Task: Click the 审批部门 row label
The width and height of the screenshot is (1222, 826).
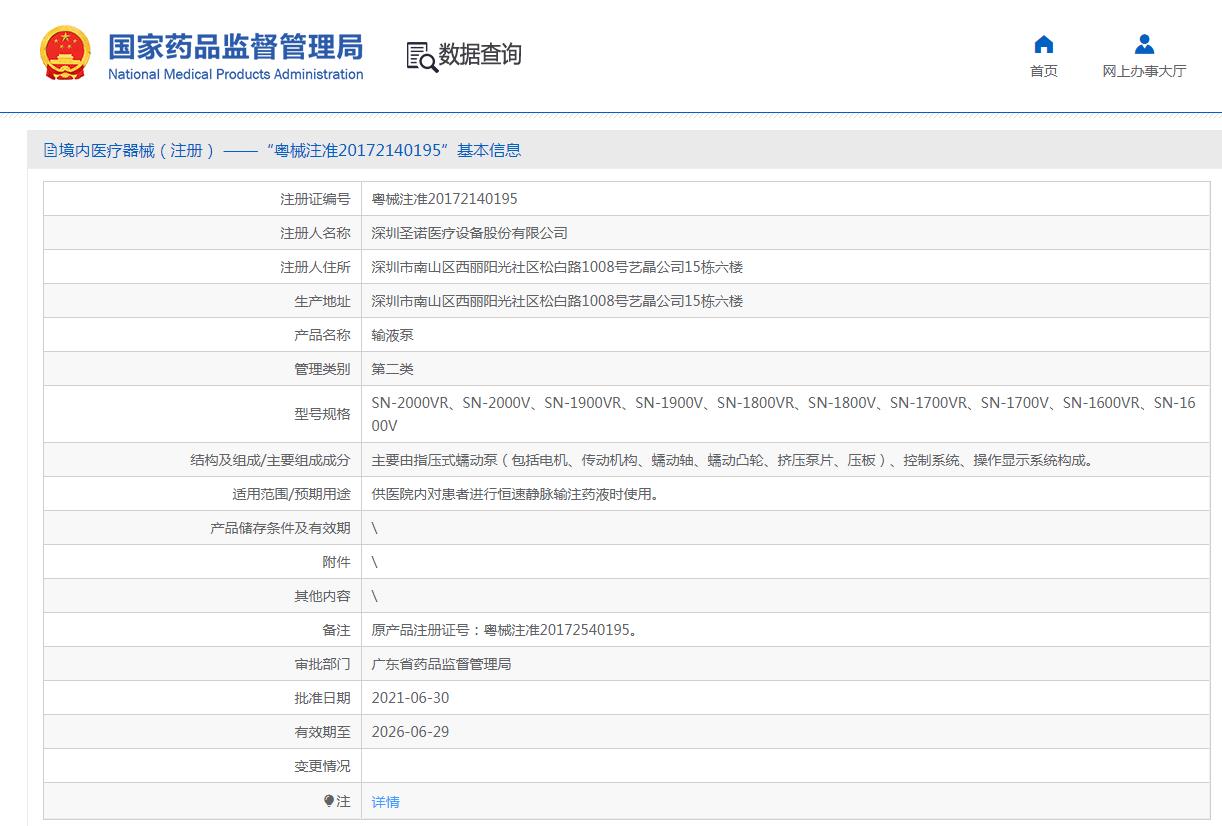Action: 322,664
